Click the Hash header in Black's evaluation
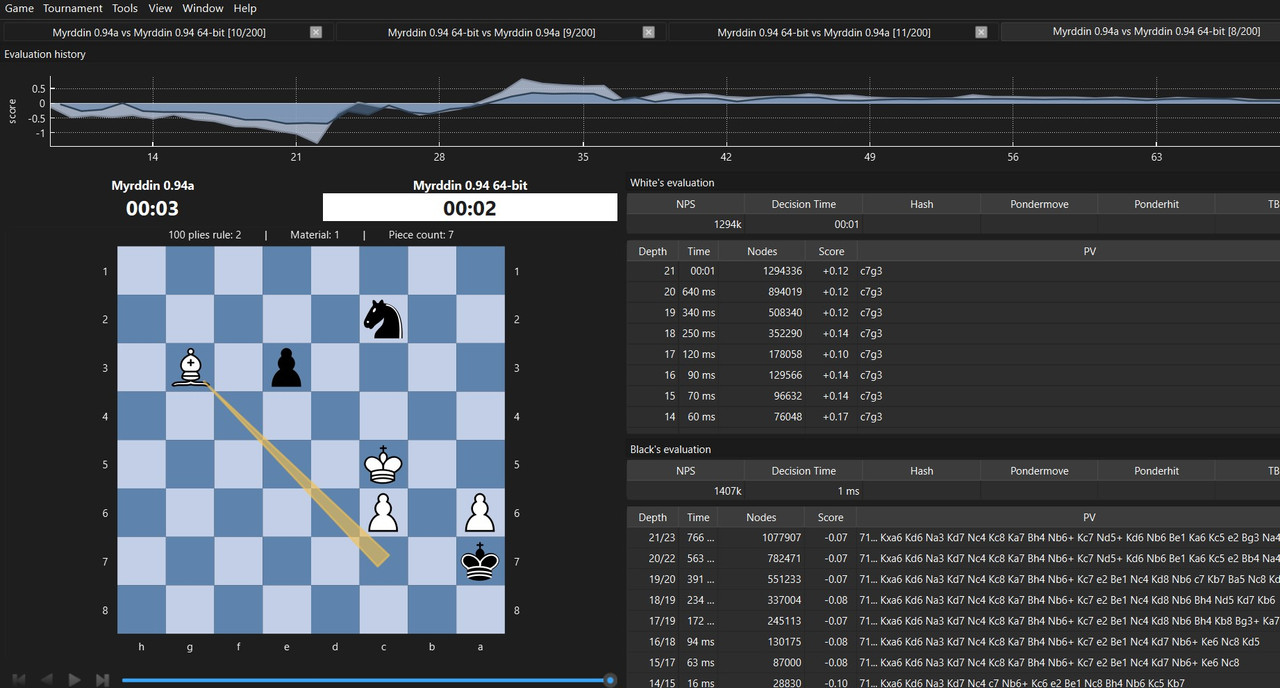The height and width of the screenshot is (688, 1280). (x=922, y=471)
